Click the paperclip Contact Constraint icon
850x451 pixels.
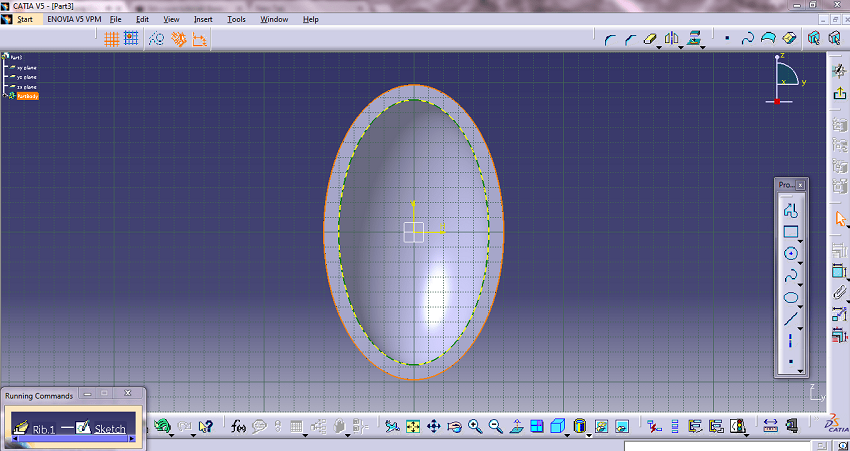(840, 293)
